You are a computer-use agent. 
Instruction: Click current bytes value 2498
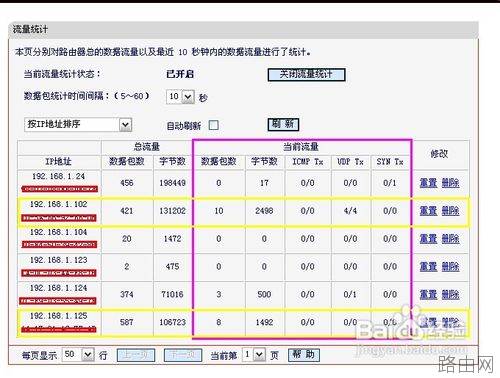[x=264, y=211]
